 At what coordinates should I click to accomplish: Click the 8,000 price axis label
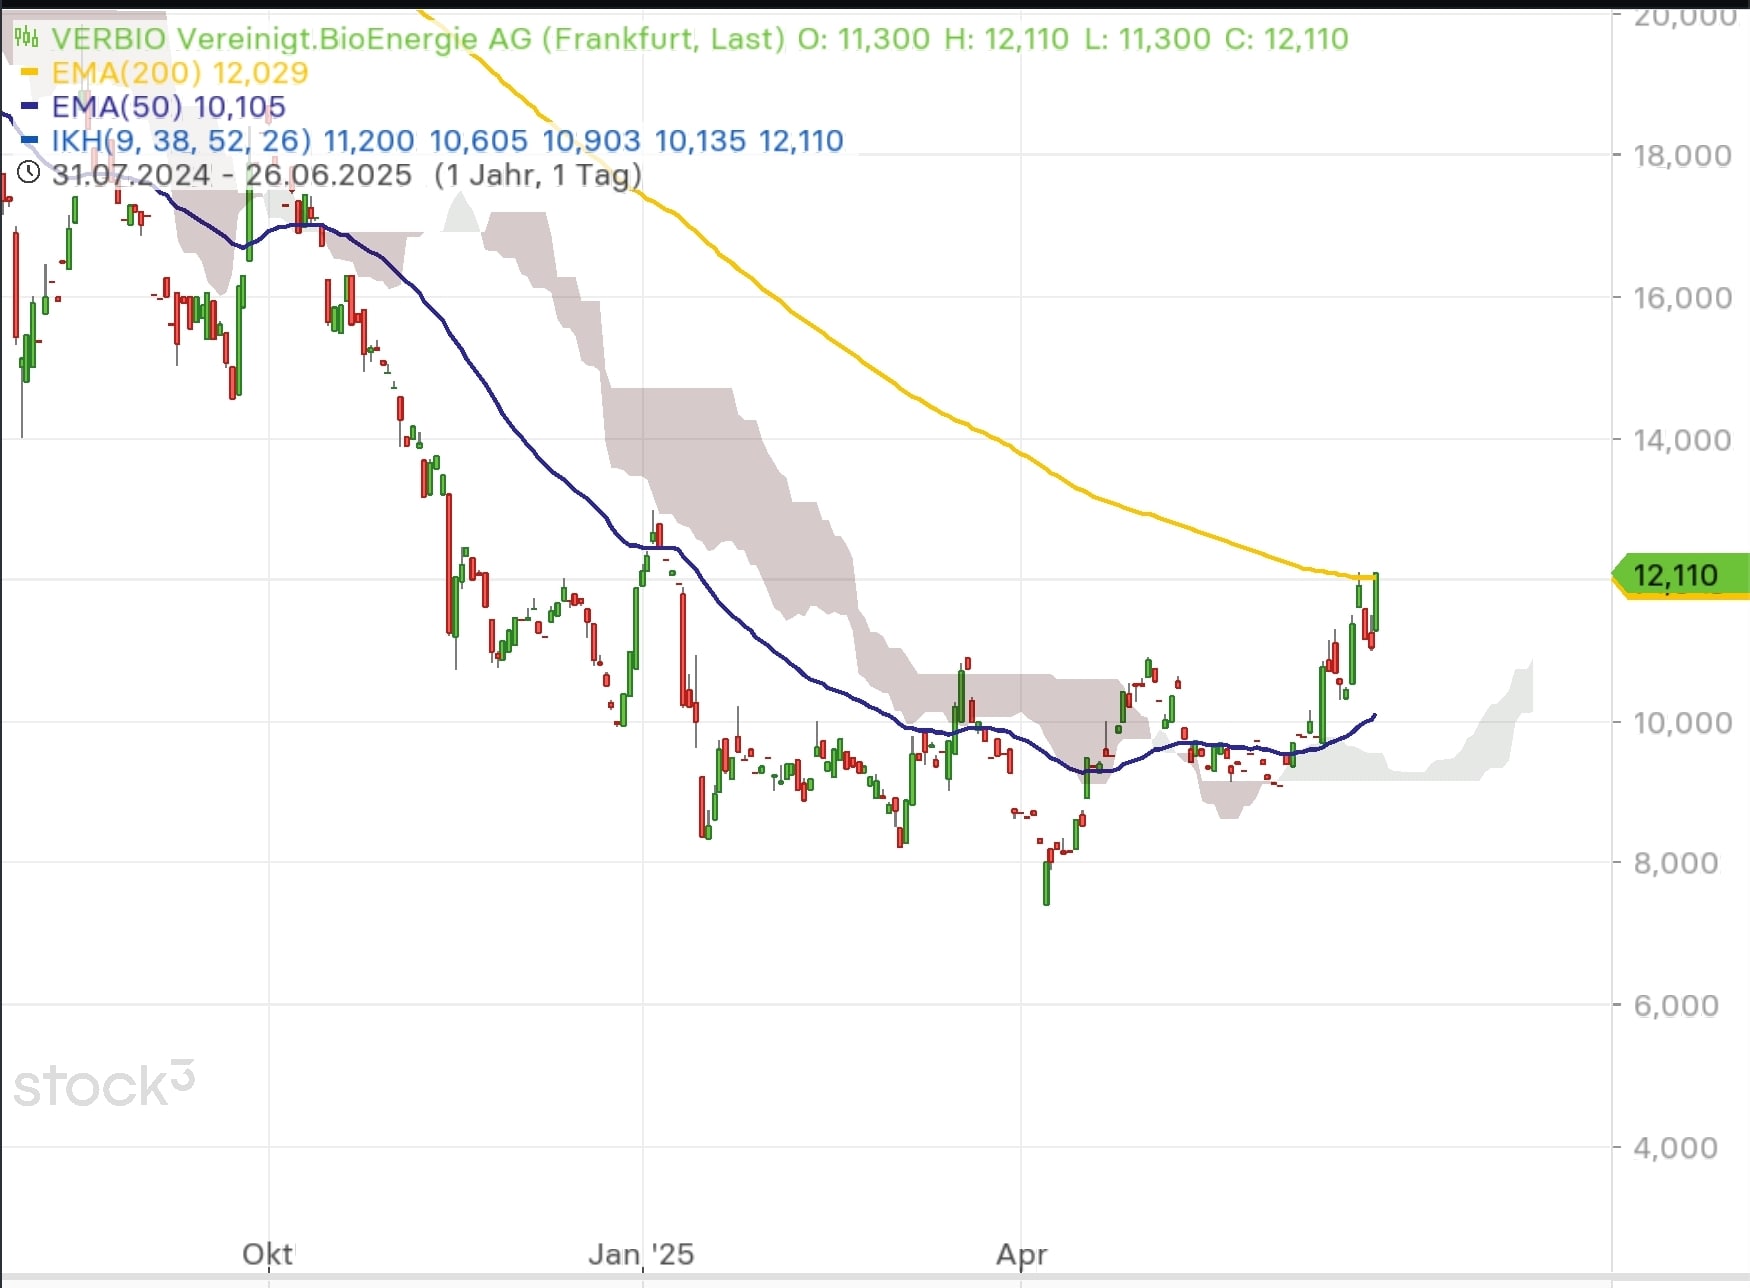click(1676, 862)
